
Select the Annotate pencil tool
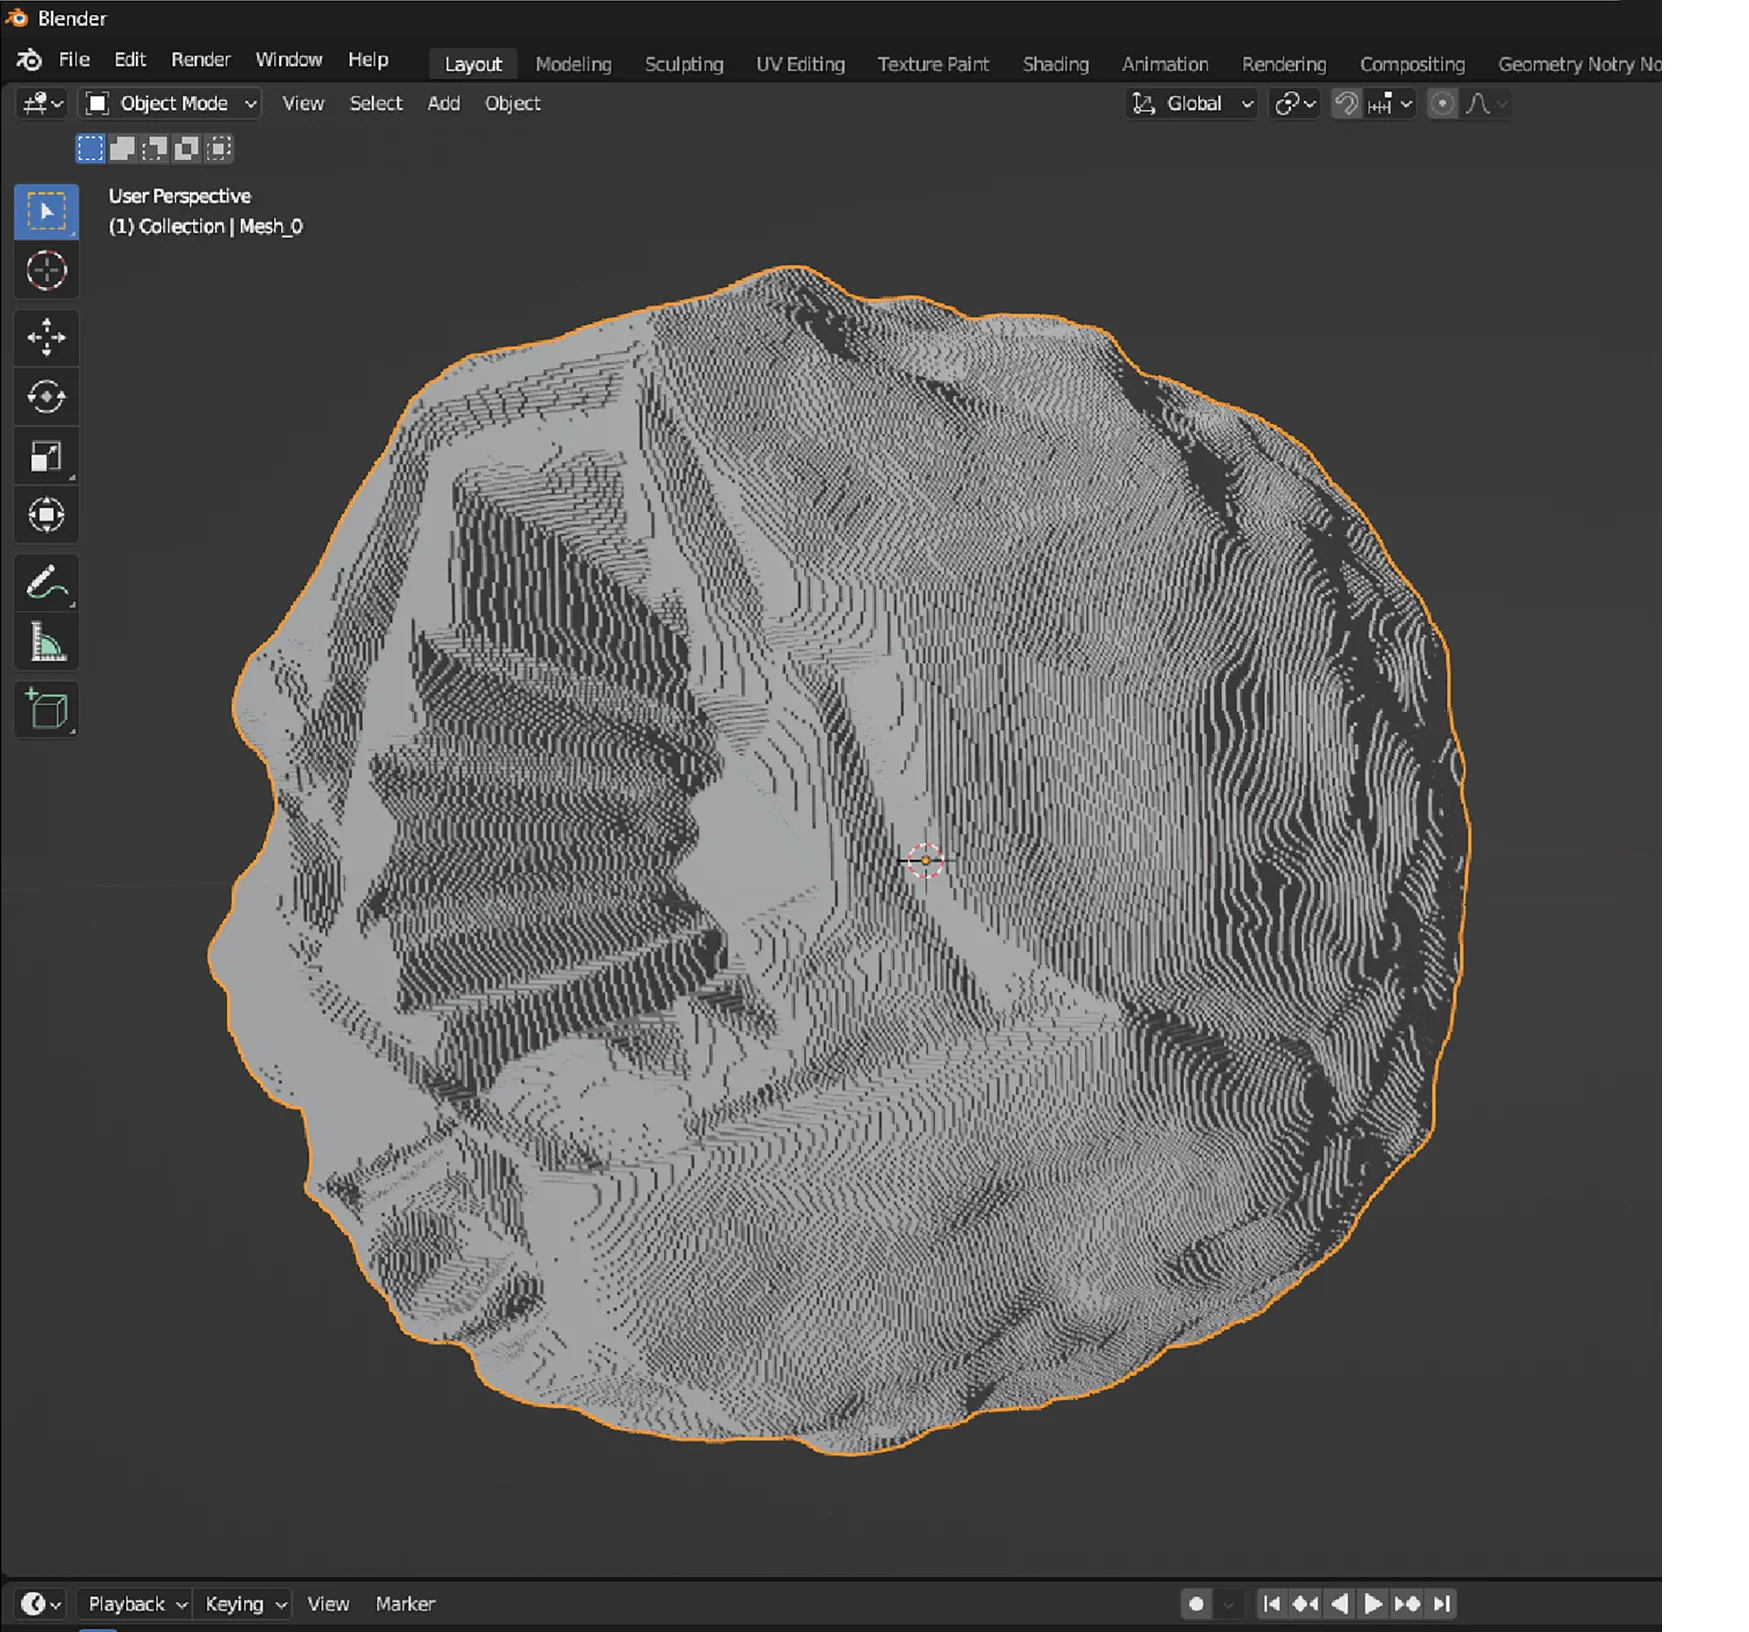tap(46, 583)
